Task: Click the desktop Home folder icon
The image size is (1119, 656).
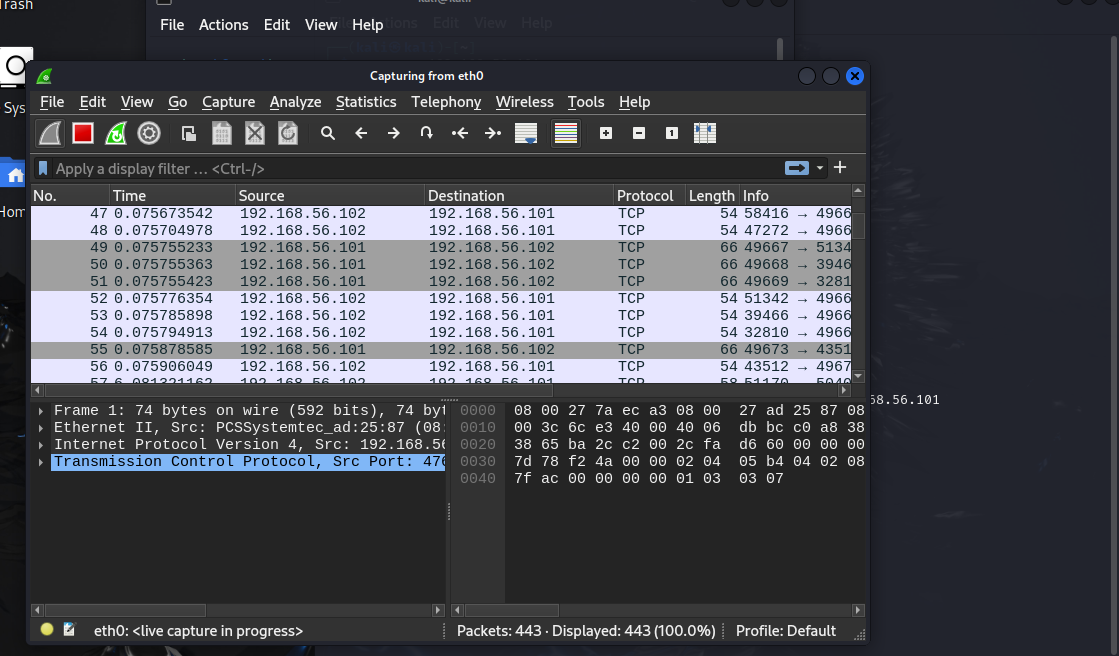Action: point(14,175)
